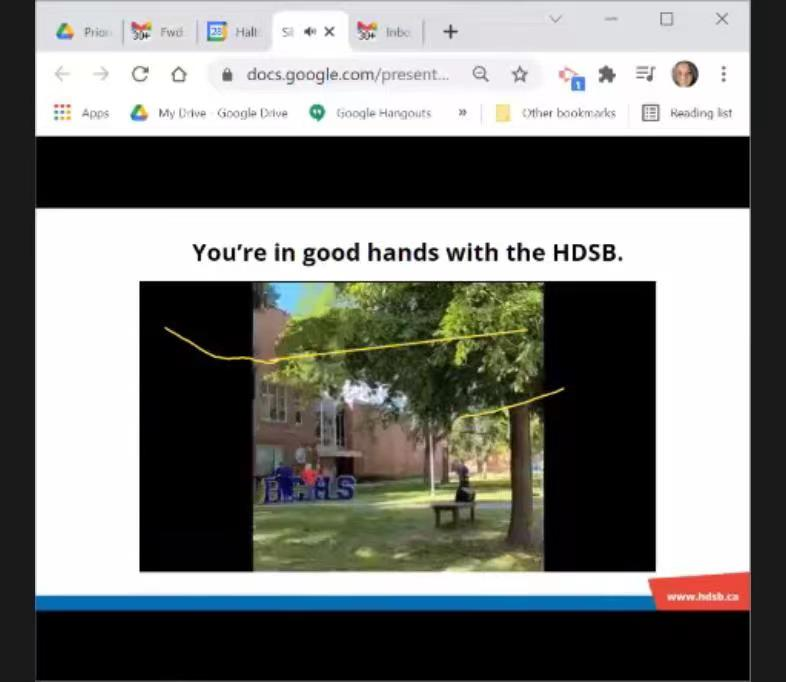Screen dimensions: 786x682
Task: Close the active Slides tab
Action: tap(329, 32)
